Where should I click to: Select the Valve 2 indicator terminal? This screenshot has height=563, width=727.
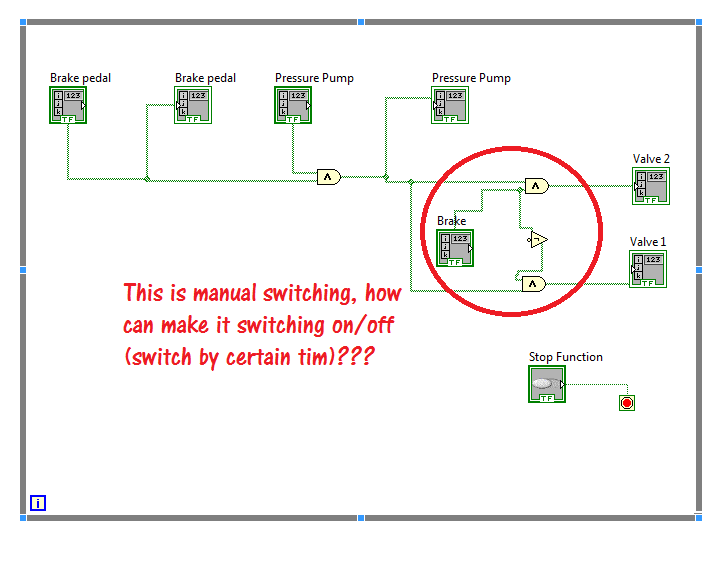point(651,186)
